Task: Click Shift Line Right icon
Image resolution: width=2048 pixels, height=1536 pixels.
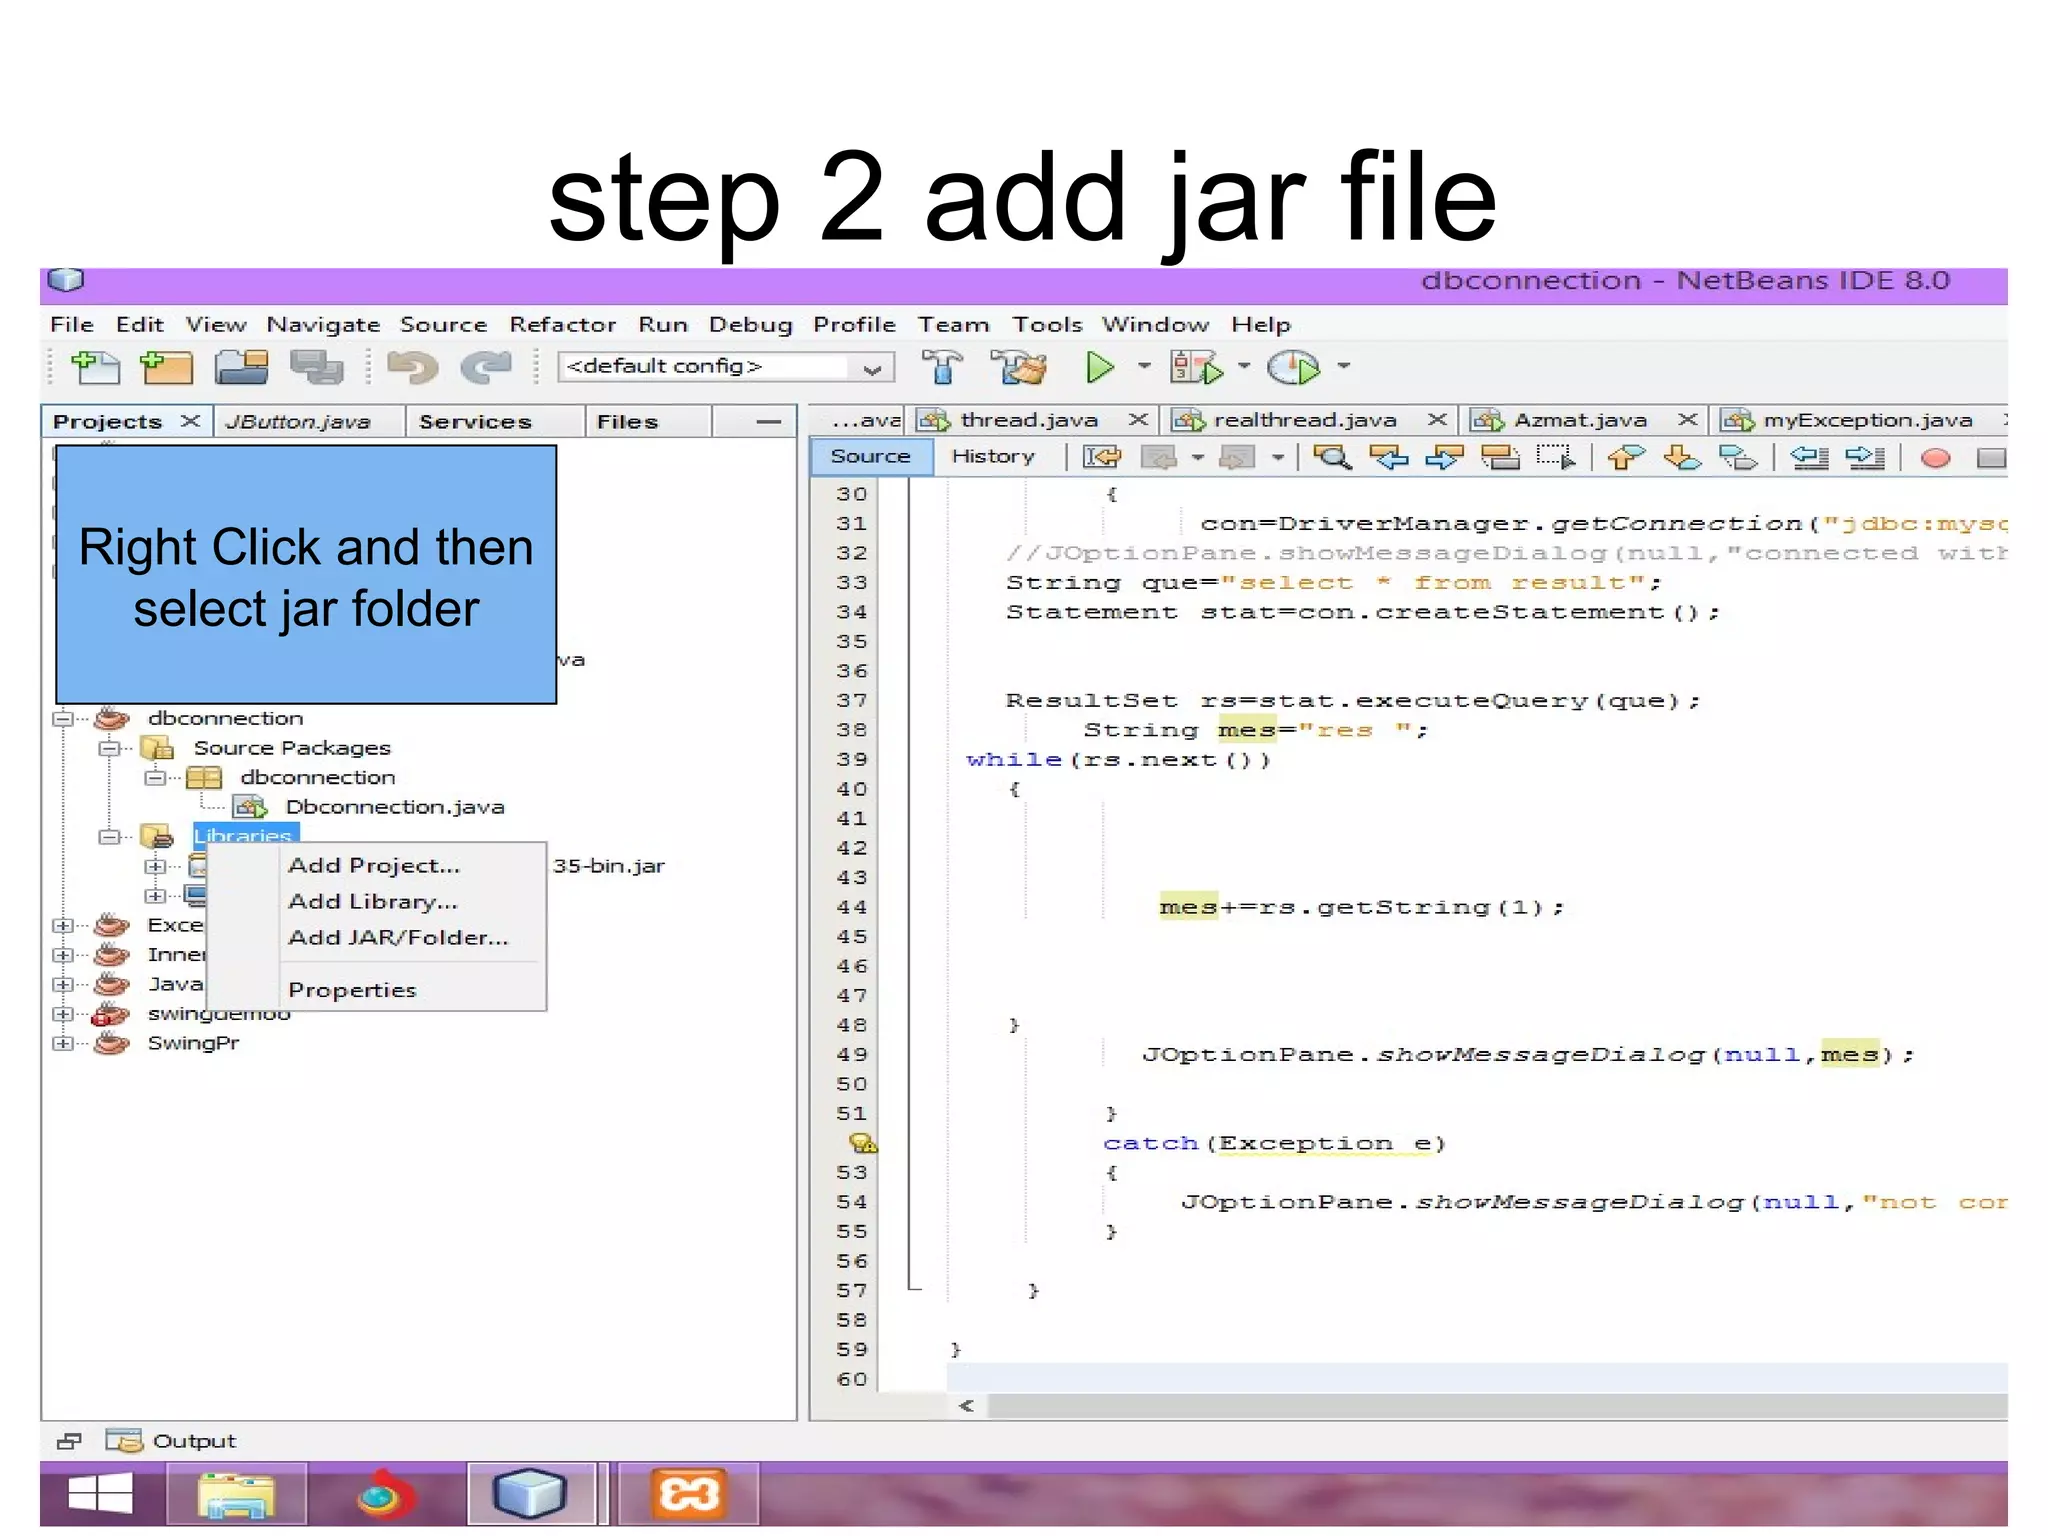Action: tap(1865, 458)
